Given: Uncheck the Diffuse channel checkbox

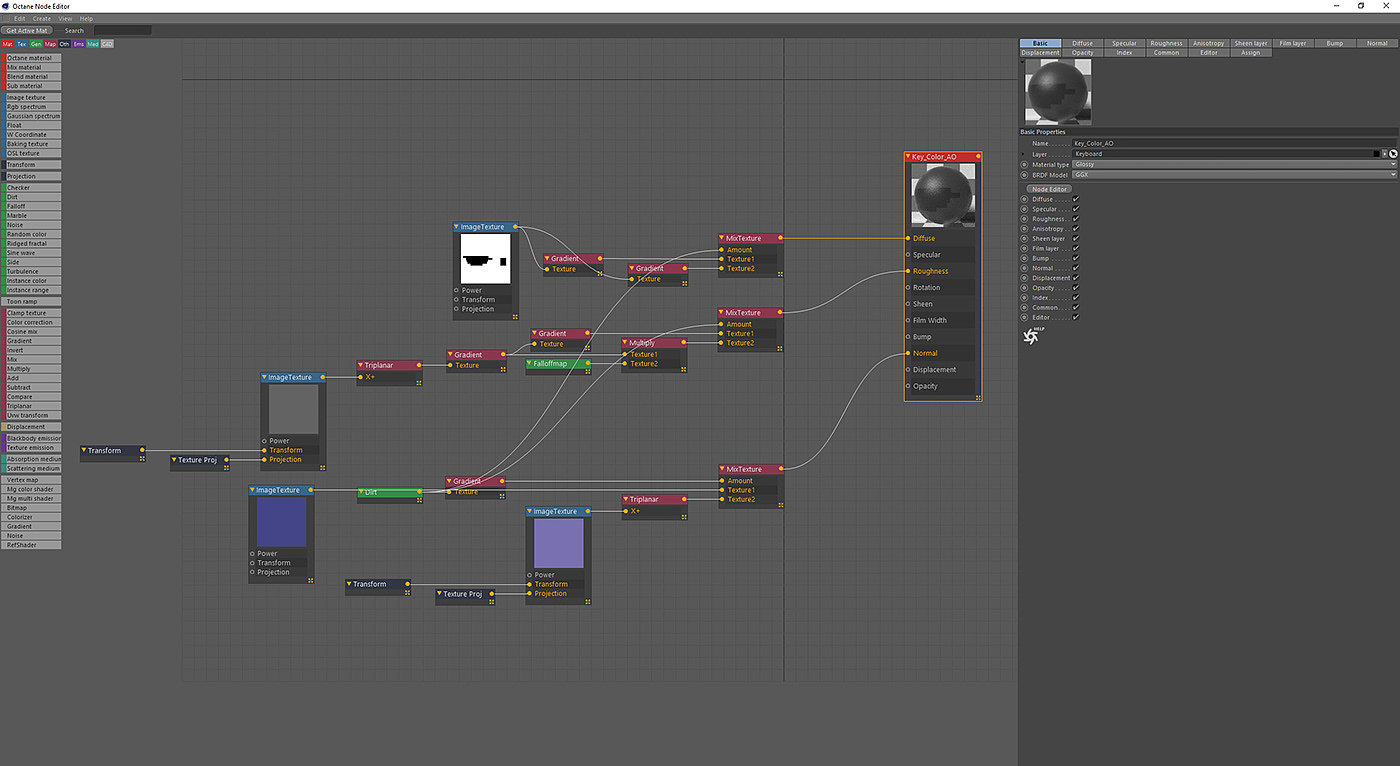Looking at the screenshot, I should (x=1076, y=199).
